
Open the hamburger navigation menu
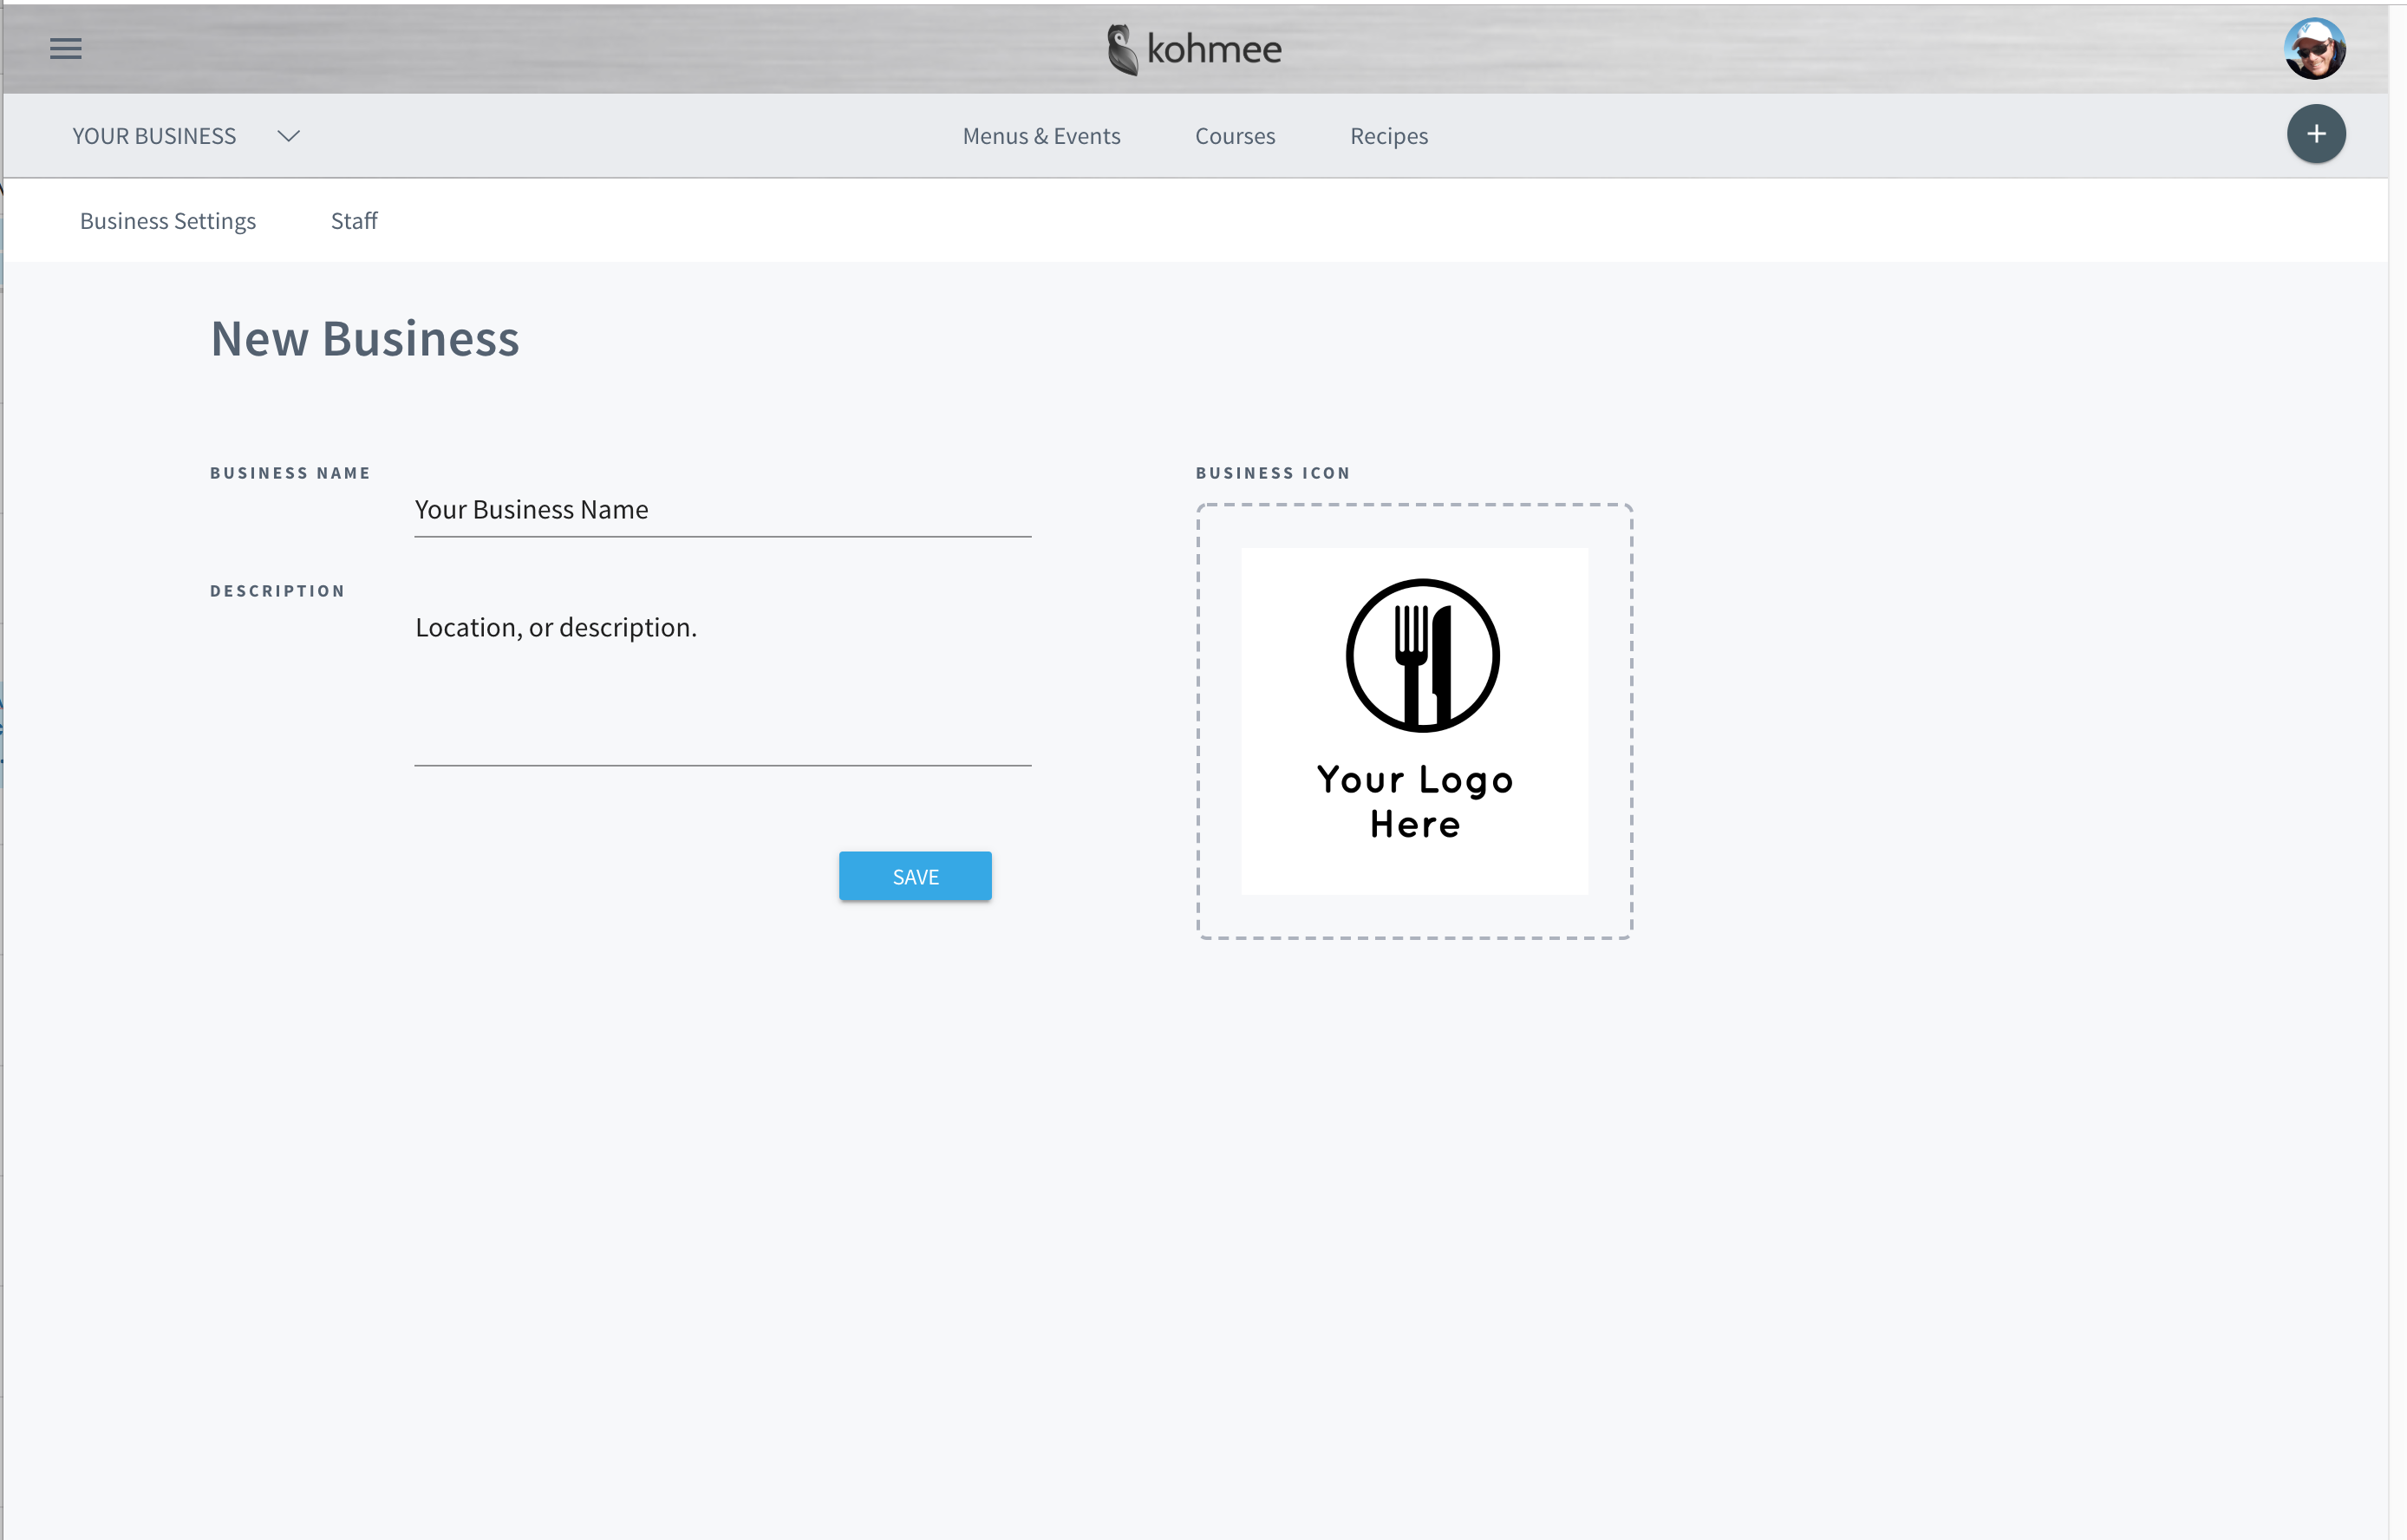66,48
